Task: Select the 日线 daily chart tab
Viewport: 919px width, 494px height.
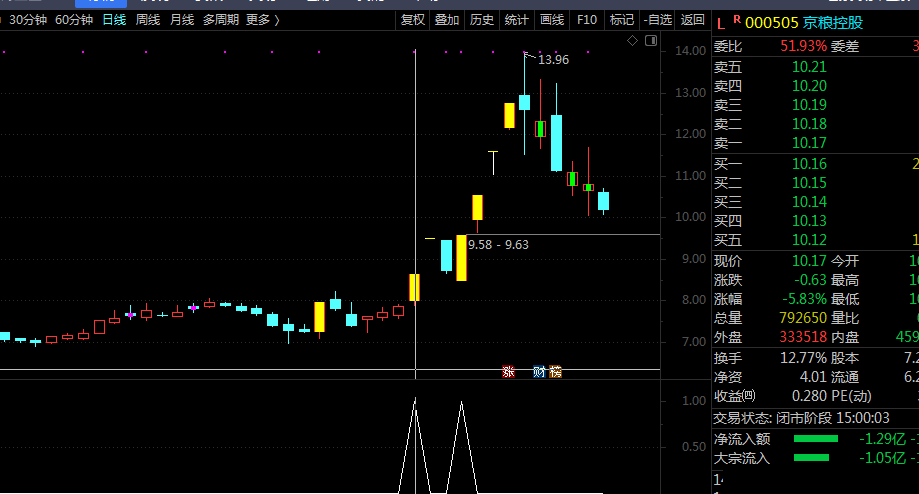Action: click(x=114, y=20)
